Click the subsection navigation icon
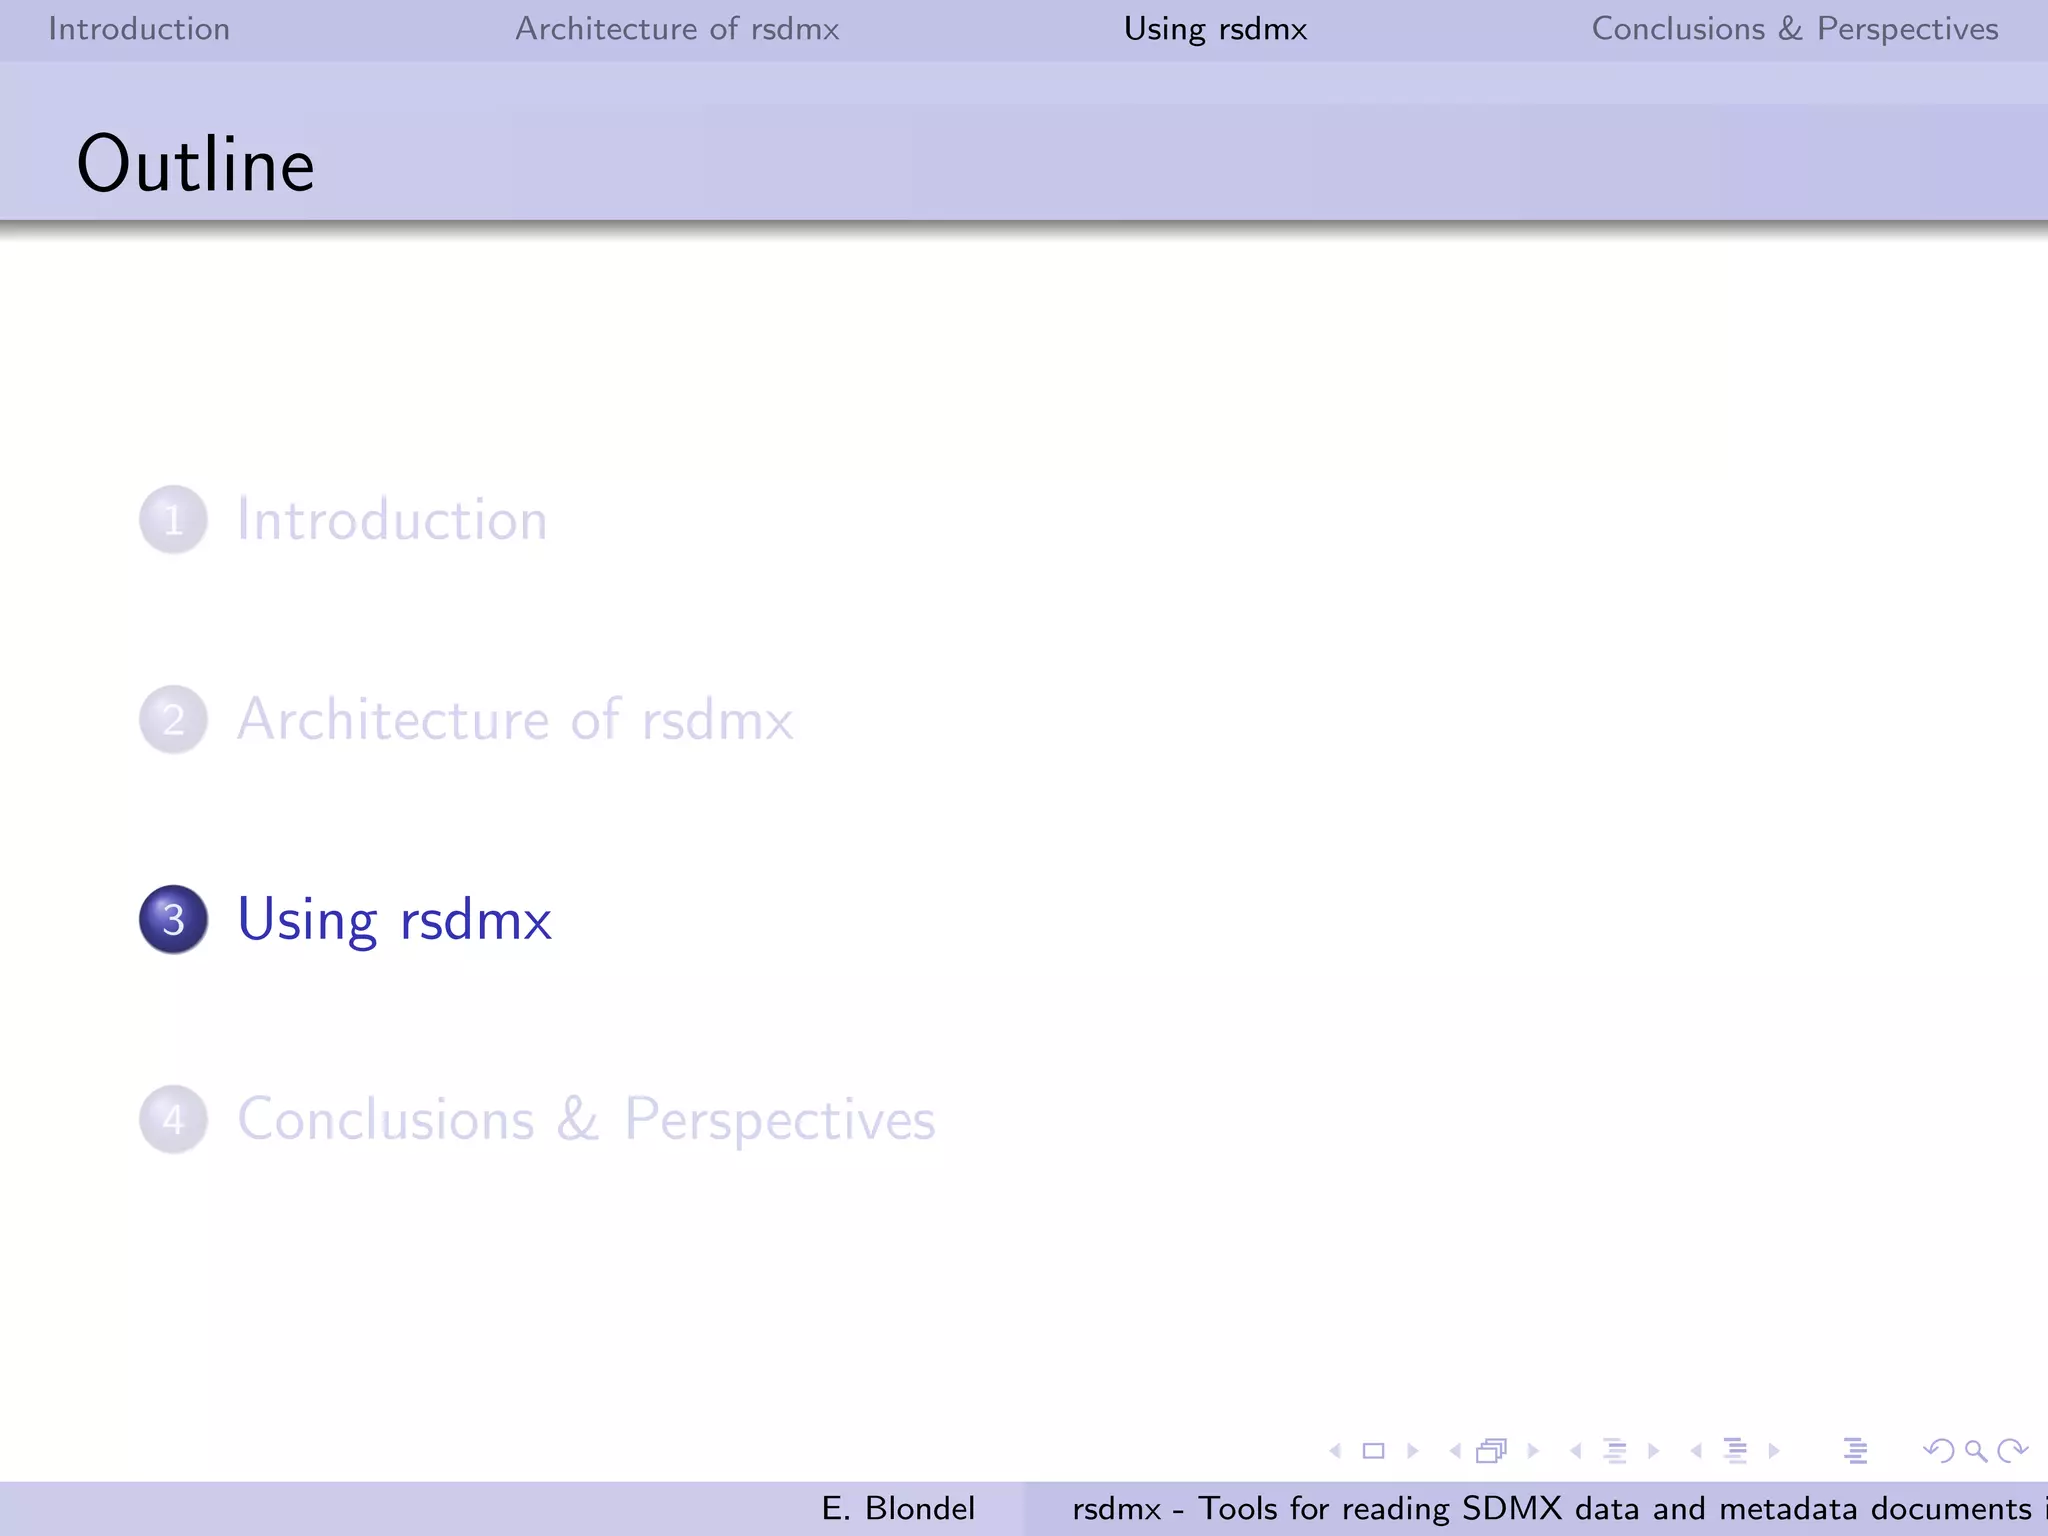The width and height of the screenshot is (2048, 1536). pyautogui.click(x=1615, y=1451)
